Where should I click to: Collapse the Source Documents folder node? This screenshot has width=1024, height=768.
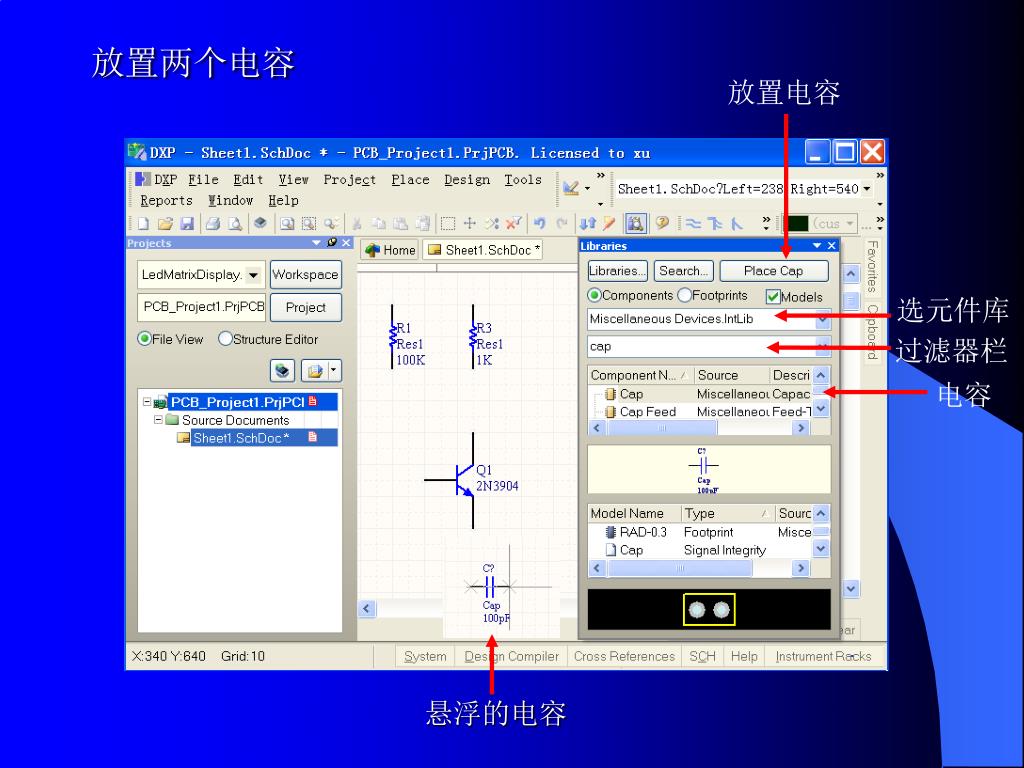pyautogui.click(x=158, y=419)
